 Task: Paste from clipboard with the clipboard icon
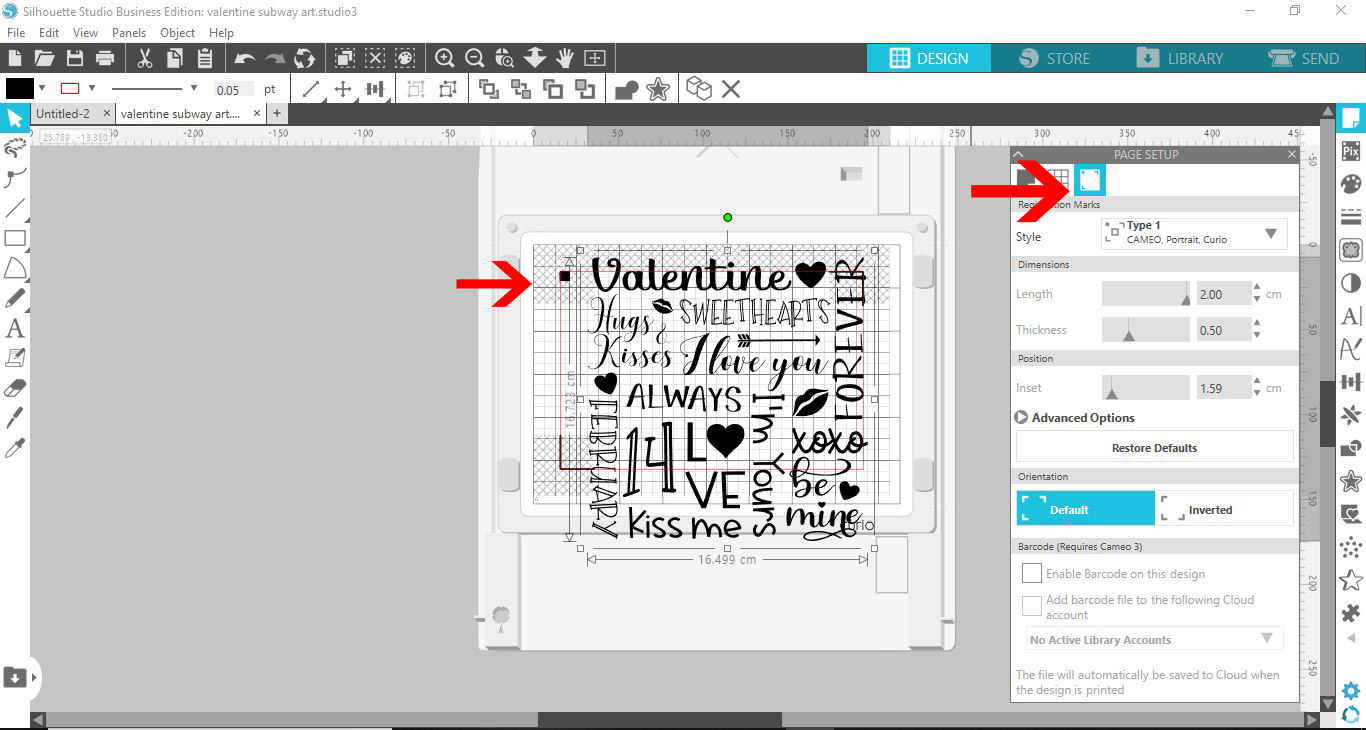click(205, 58)
